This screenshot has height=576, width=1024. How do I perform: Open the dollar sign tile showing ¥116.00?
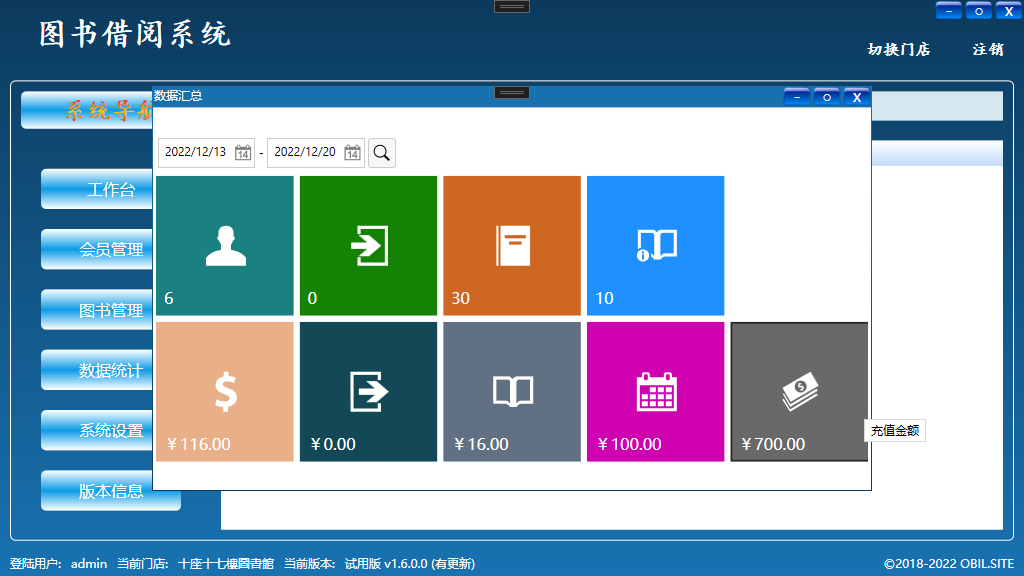(225, 391)
